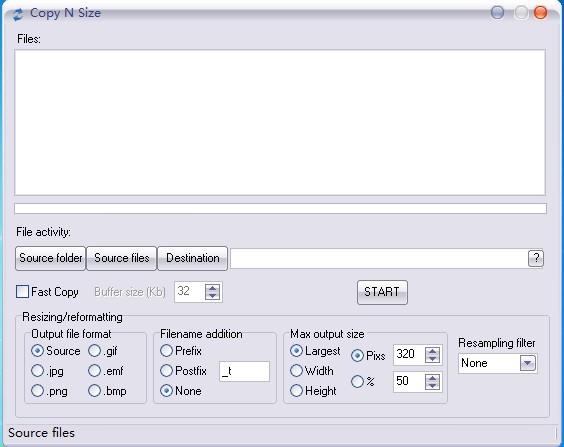This screenshot has width=564, height=447.
Task: Enable the Fast Copy checkbox
Action: [22, 292]
